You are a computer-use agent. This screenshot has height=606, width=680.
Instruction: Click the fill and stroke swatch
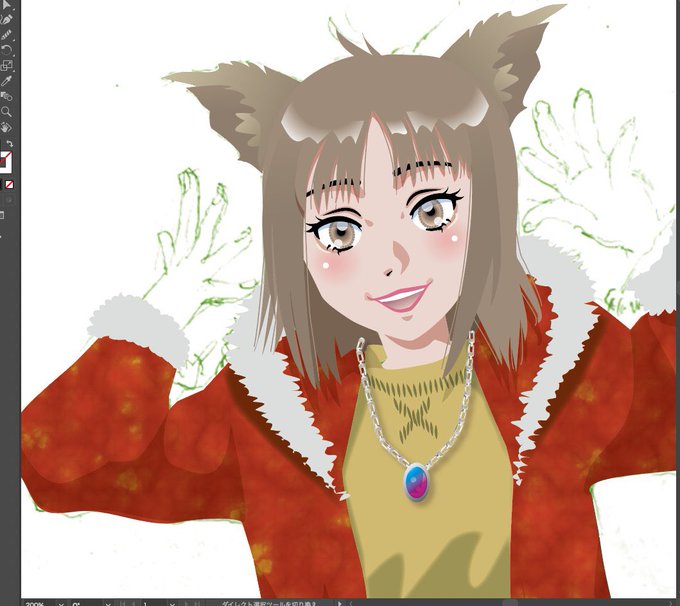[x=5, y=161]
